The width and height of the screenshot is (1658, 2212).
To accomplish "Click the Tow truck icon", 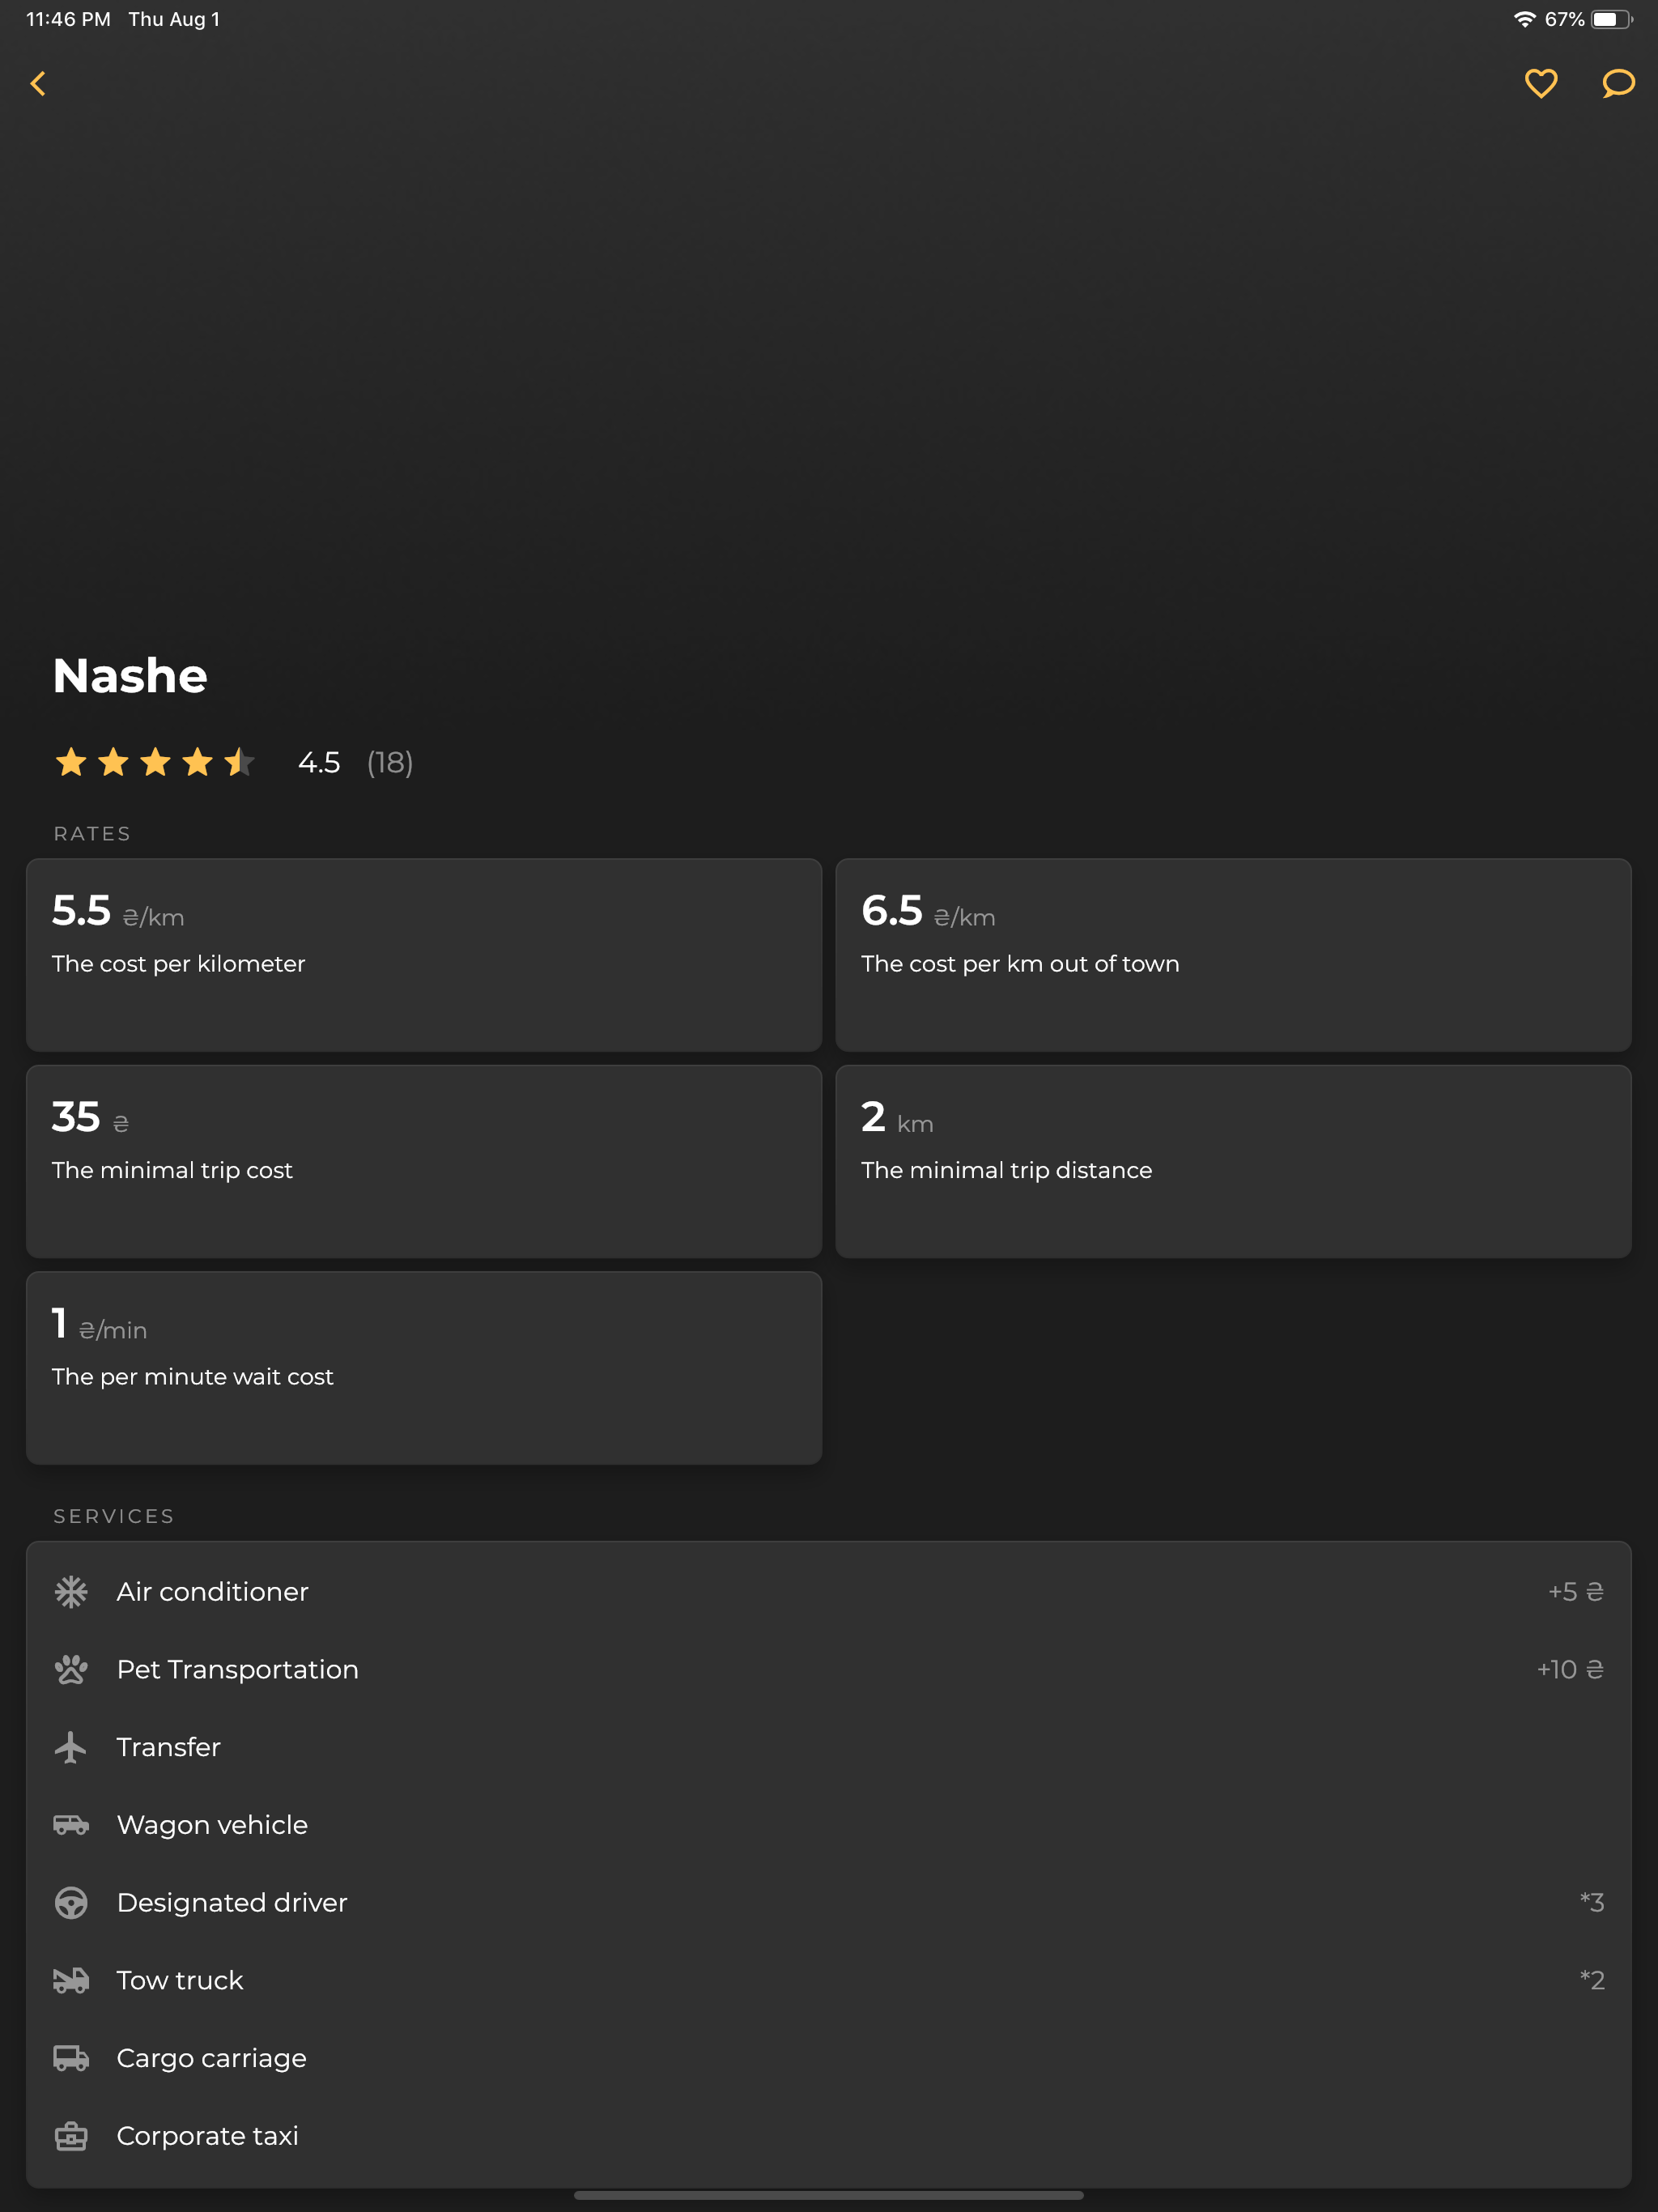I will (71, 1980).
